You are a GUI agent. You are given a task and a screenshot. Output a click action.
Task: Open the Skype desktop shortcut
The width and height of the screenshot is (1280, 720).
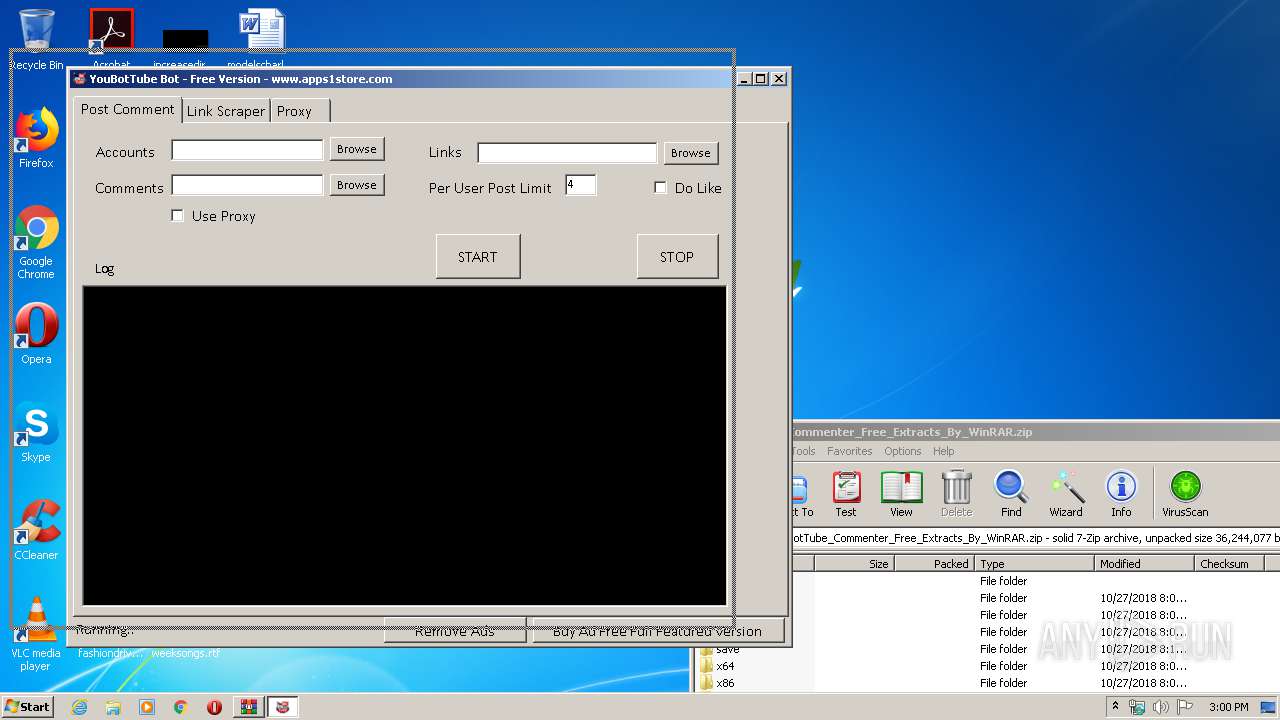[36, 432]
